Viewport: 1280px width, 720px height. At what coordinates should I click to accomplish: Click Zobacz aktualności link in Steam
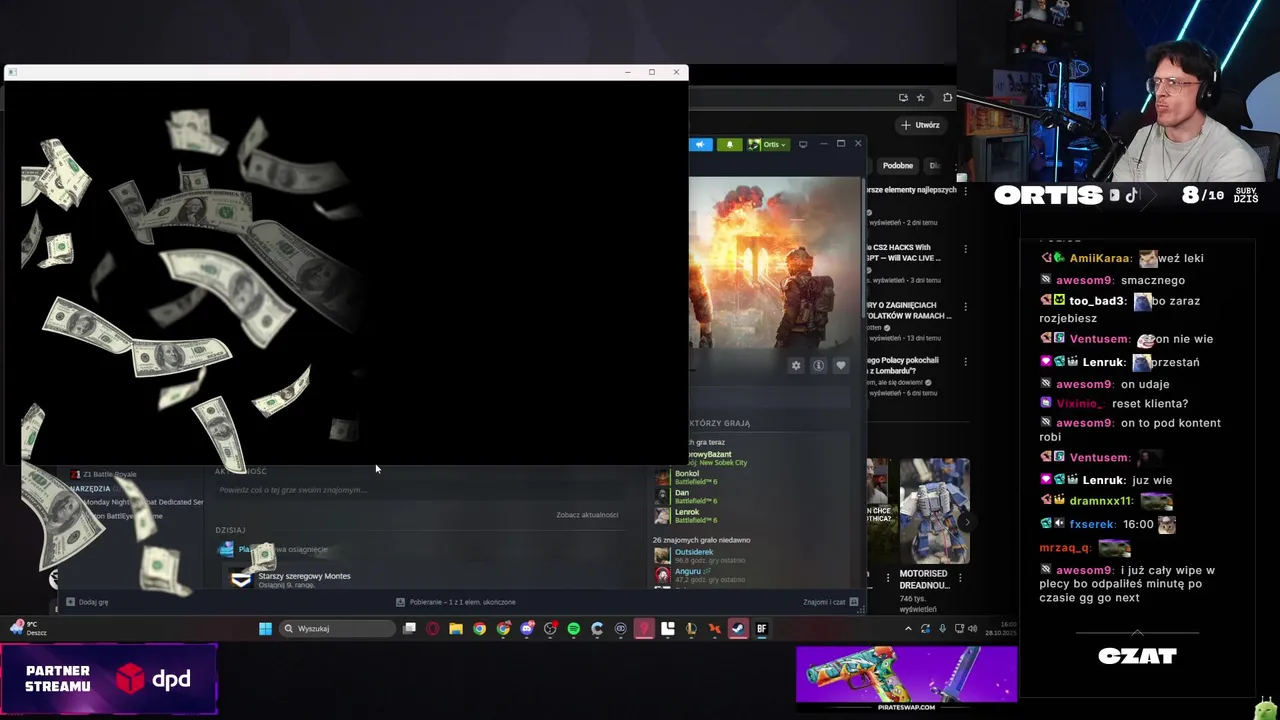coord(587,515)
